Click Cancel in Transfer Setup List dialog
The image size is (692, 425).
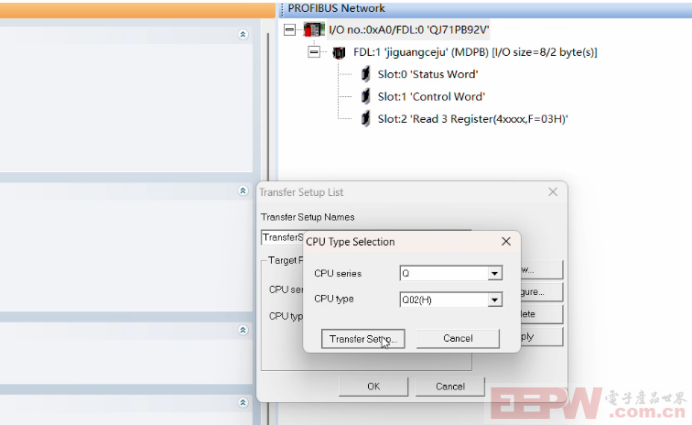pyautogui.click(x=450, y=386)
